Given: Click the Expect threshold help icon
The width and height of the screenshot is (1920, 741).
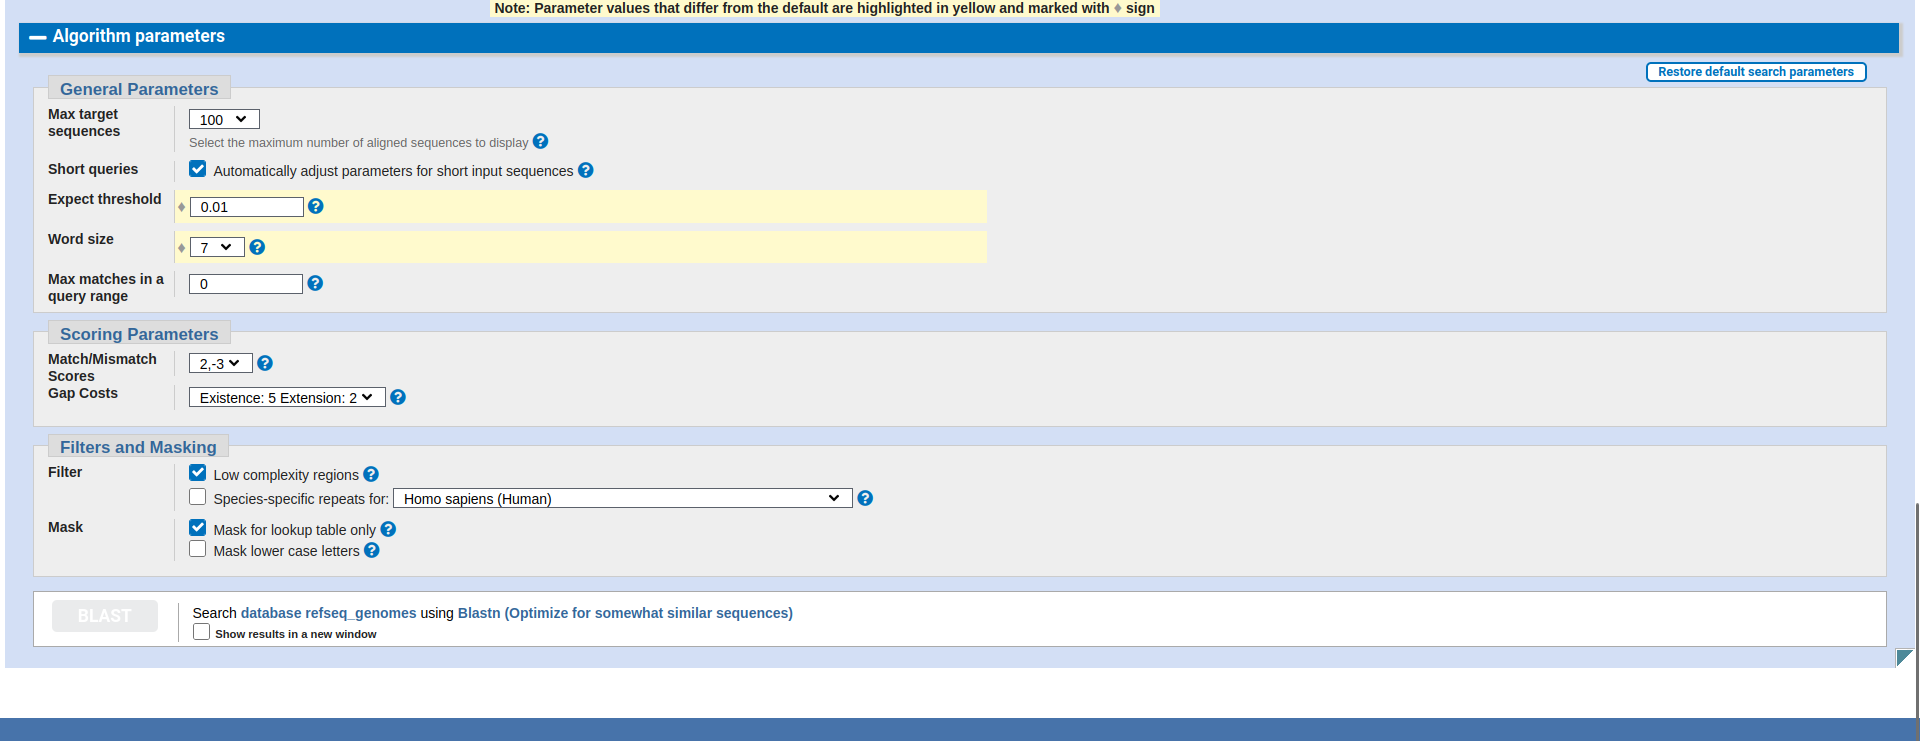Looking at the screenshot, I should click(316, 206).
